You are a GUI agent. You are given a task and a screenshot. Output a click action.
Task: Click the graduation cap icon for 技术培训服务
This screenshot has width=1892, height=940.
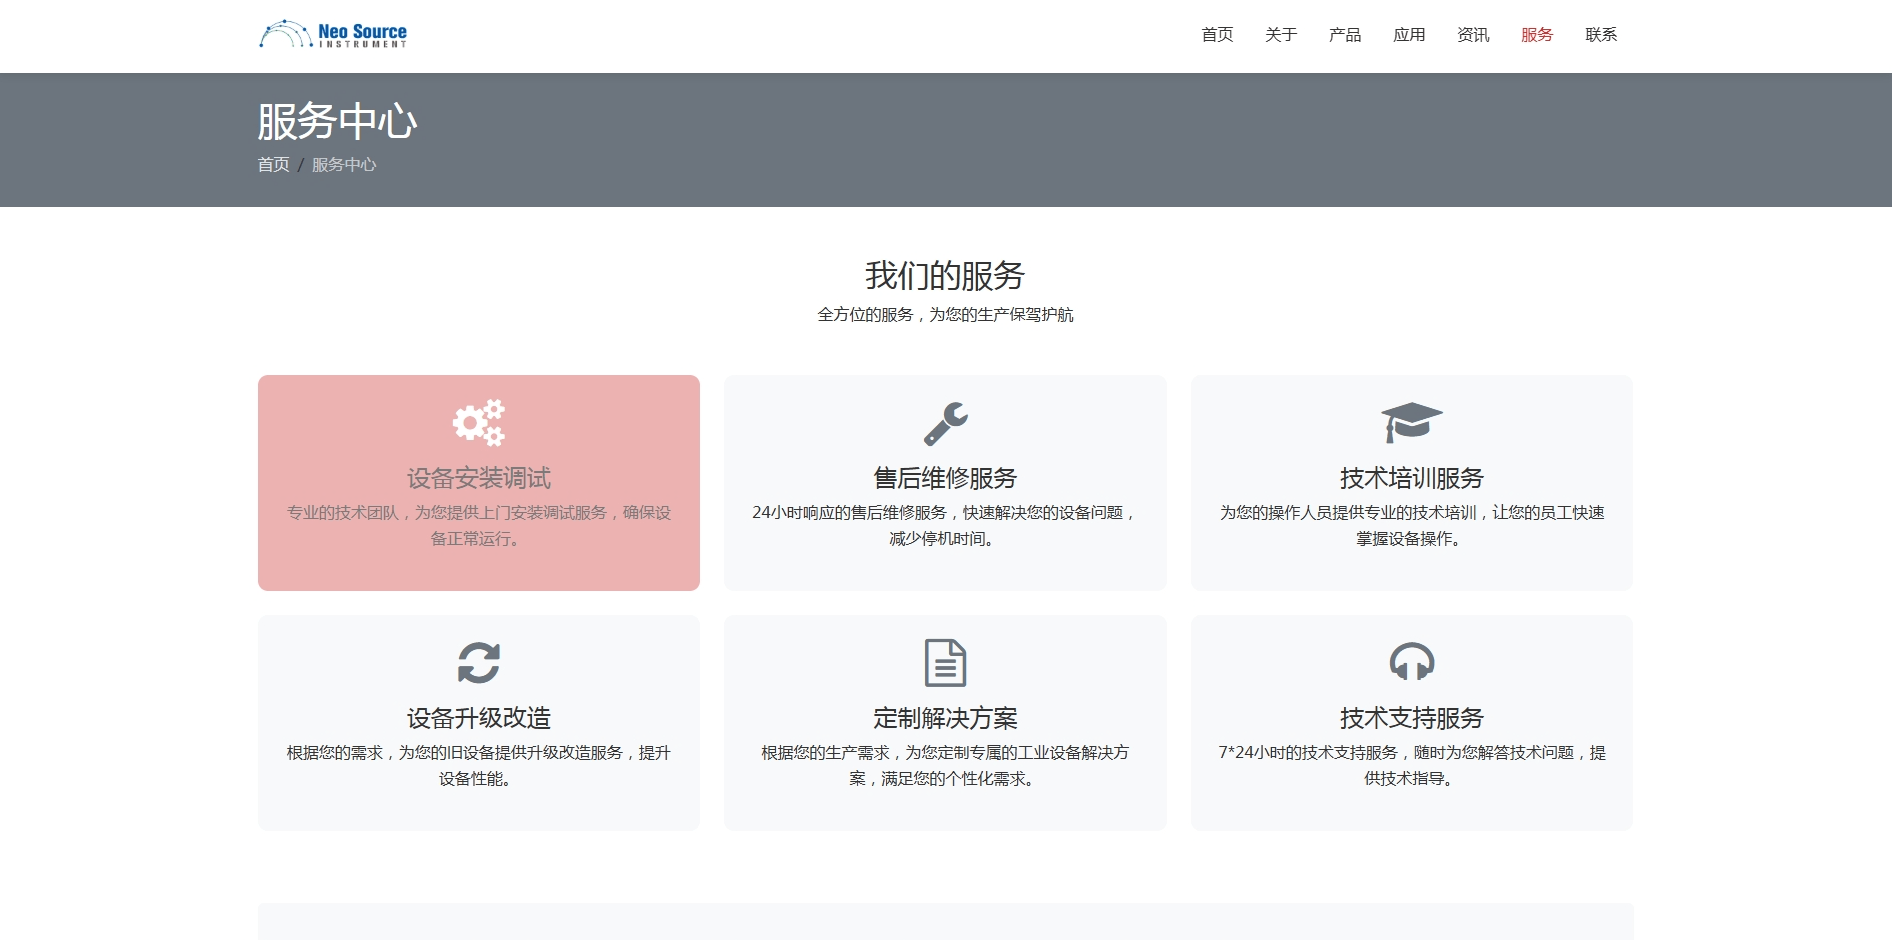click(x=1411, y=422)
